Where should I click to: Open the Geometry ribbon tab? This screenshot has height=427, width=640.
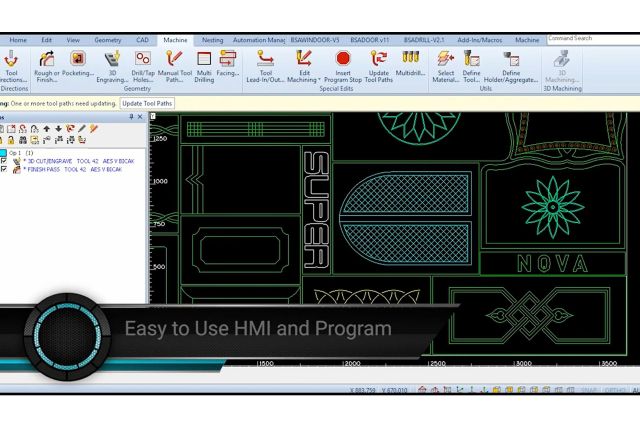pyautogui.click(x=107, y=40)
